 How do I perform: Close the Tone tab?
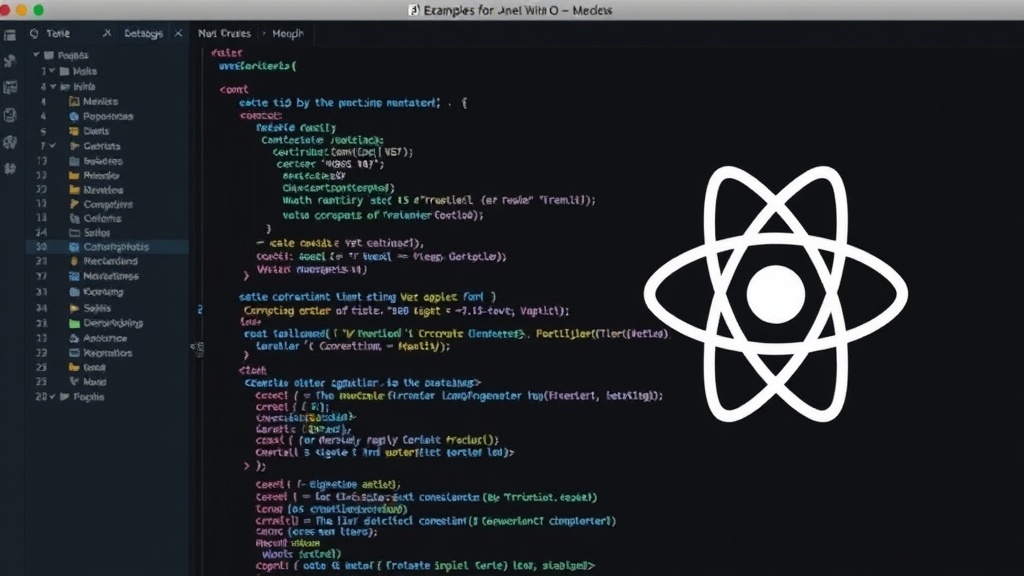(x=107, y=33)
